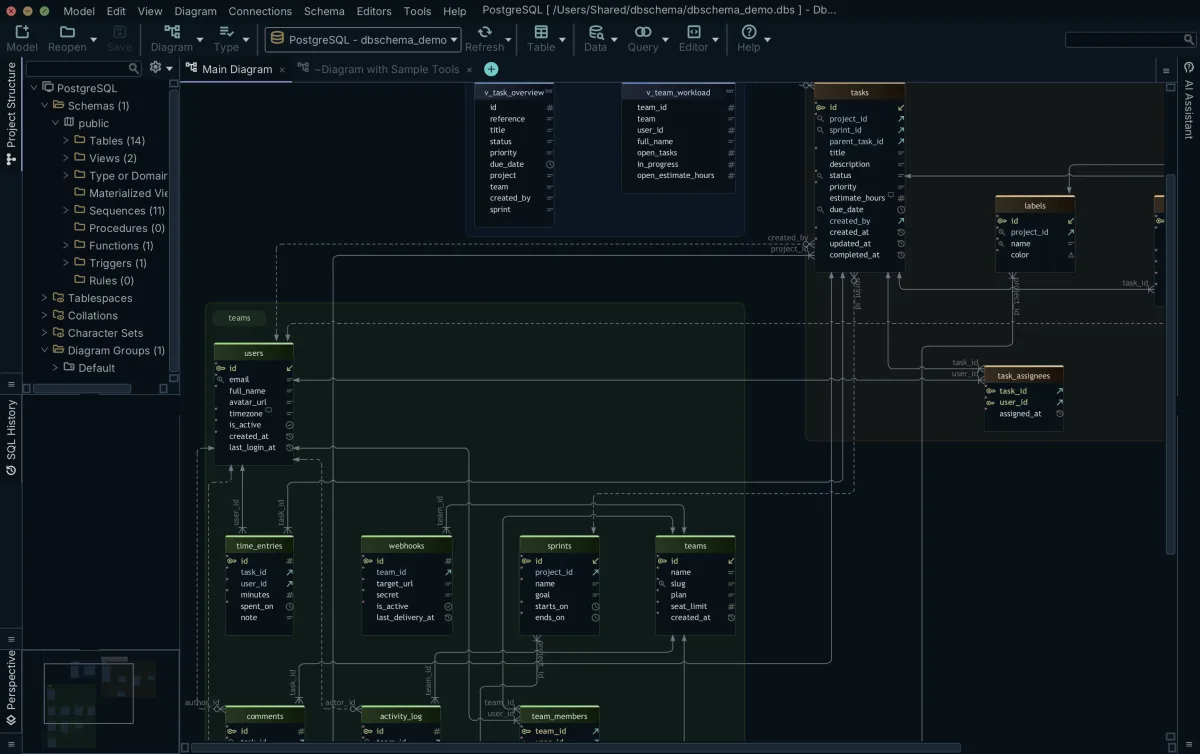Click the key icon of tasks id column

[x=820, y=107]
